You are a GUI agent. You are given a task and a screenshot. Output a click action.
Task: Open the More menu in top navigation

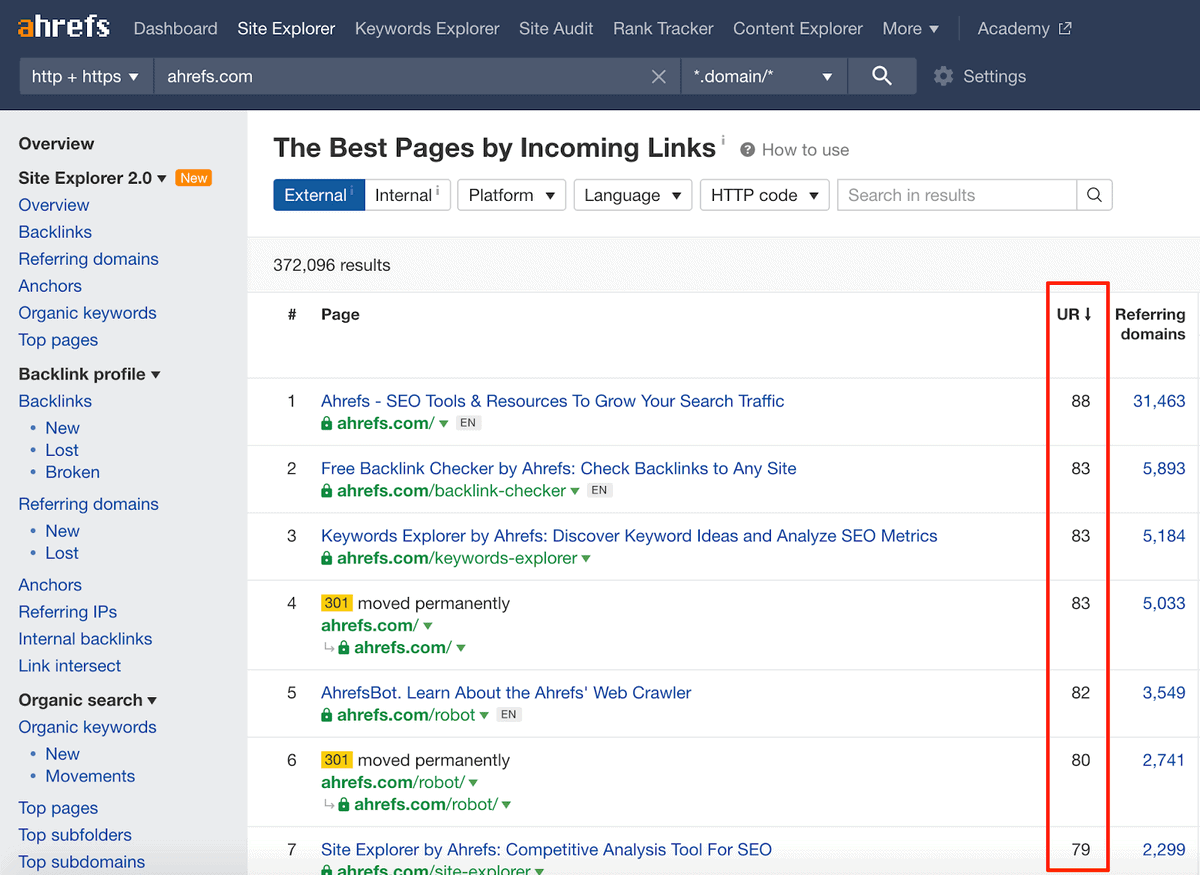(911, 28)
